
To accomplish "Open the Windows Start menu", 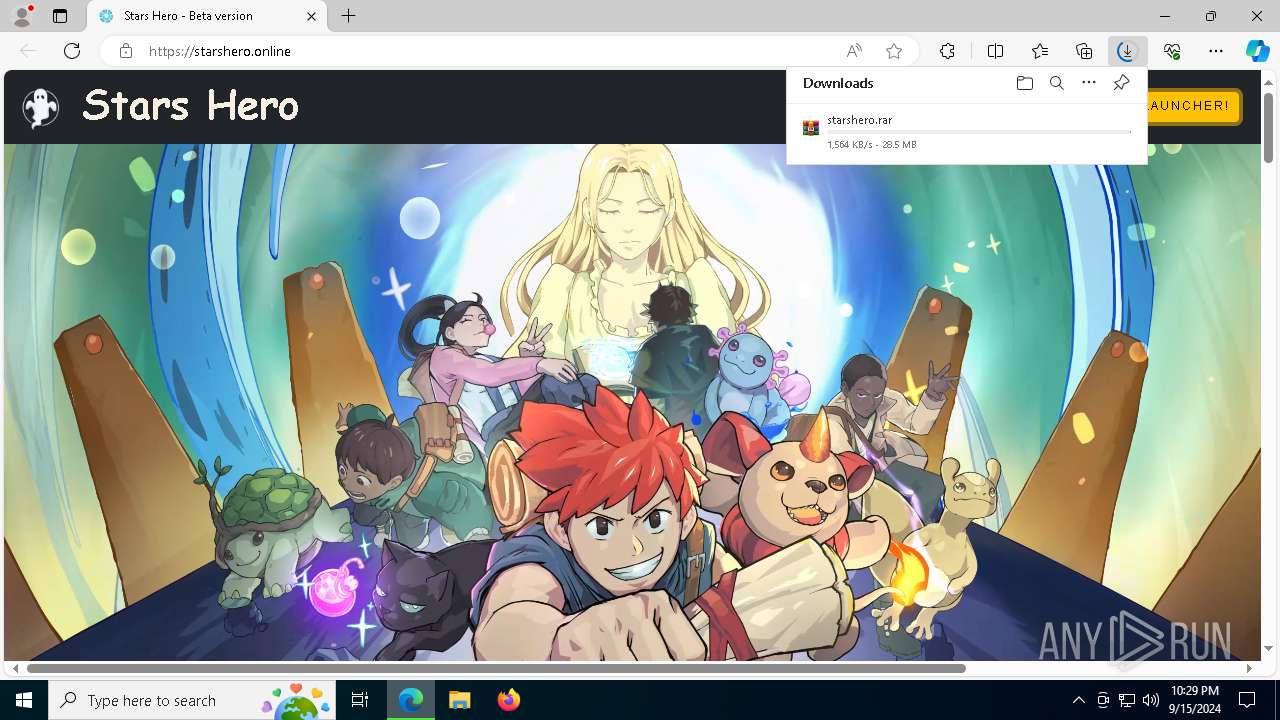I will pyautogui.click(x=24, y=700).
